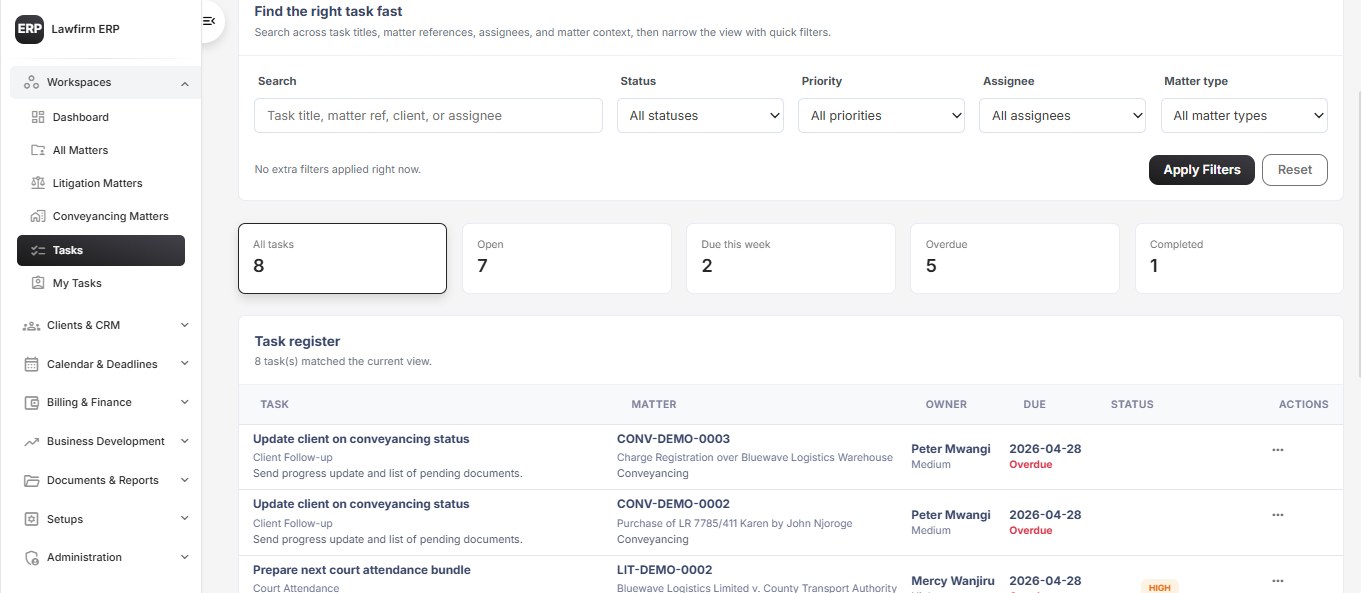Screen dimensions: 1361x593
Task: Click Overdue label in CONV-DEMO-0002 row
Action: pos(1031,530)
